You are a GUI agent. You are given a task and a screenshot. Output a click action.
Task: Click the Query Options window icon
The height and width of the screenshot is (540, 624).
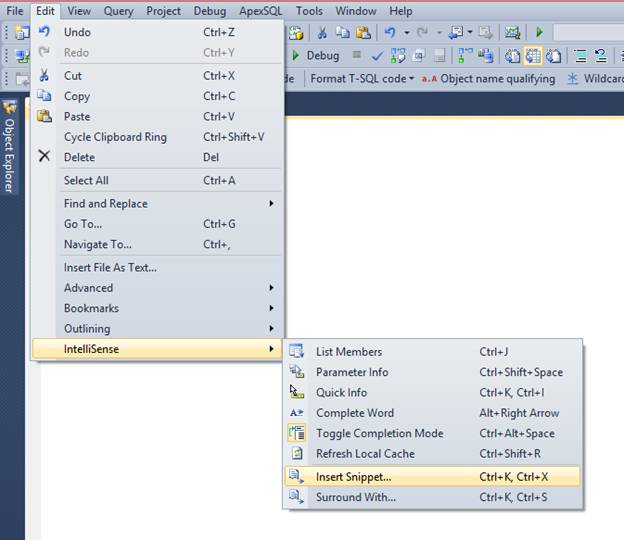[419, 56]
